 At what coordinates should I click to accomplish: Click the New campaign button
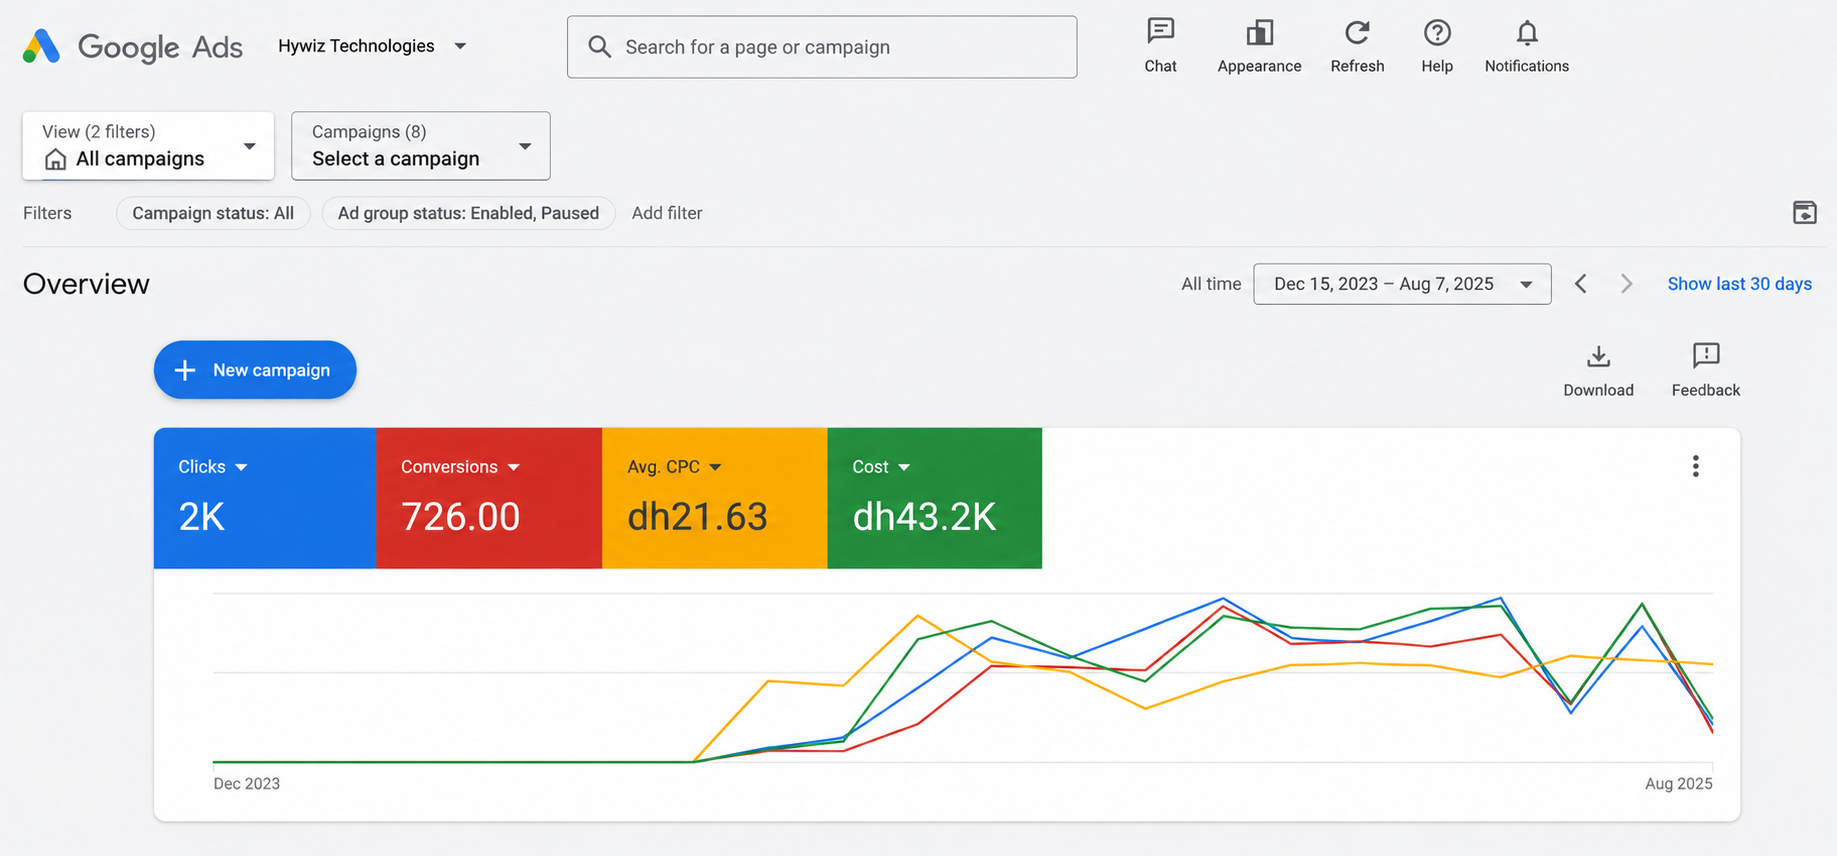pos(255,370)
